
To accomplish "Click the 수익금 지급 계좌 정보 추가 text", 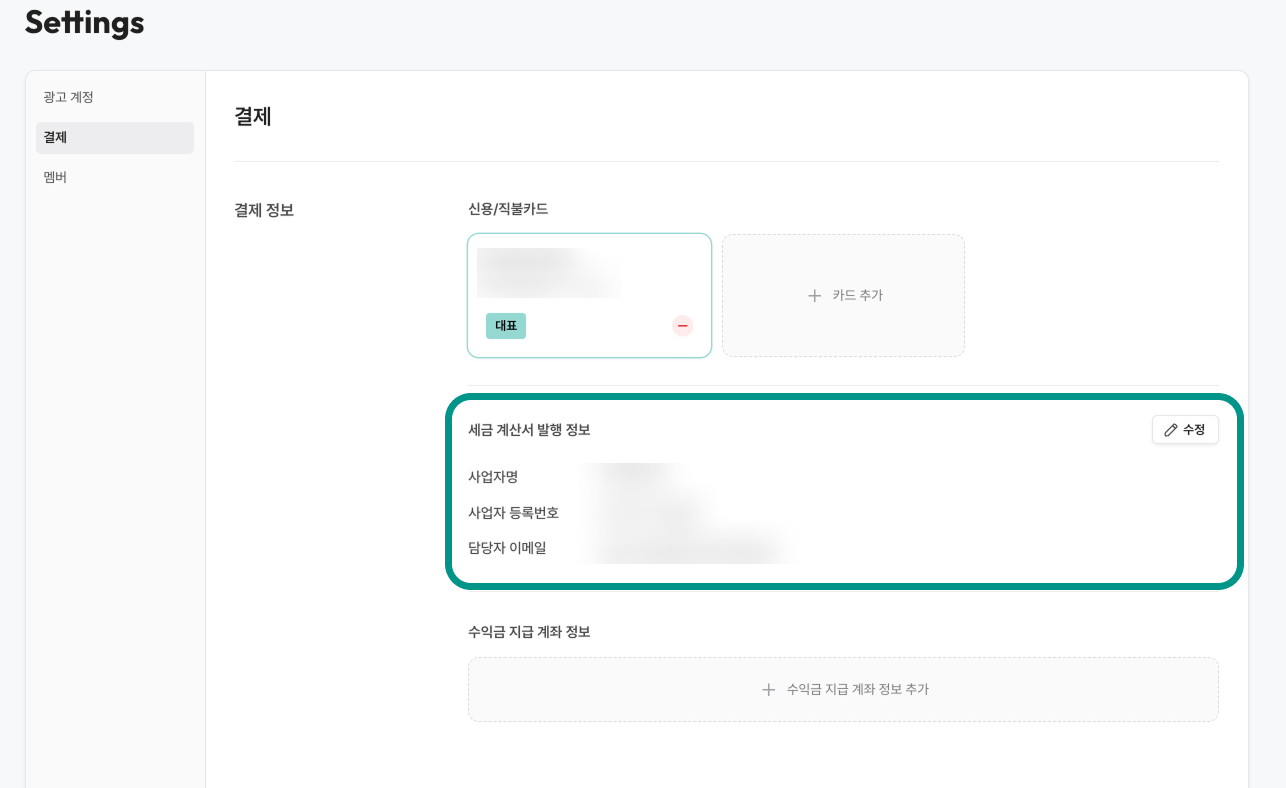I will (857, 690).
